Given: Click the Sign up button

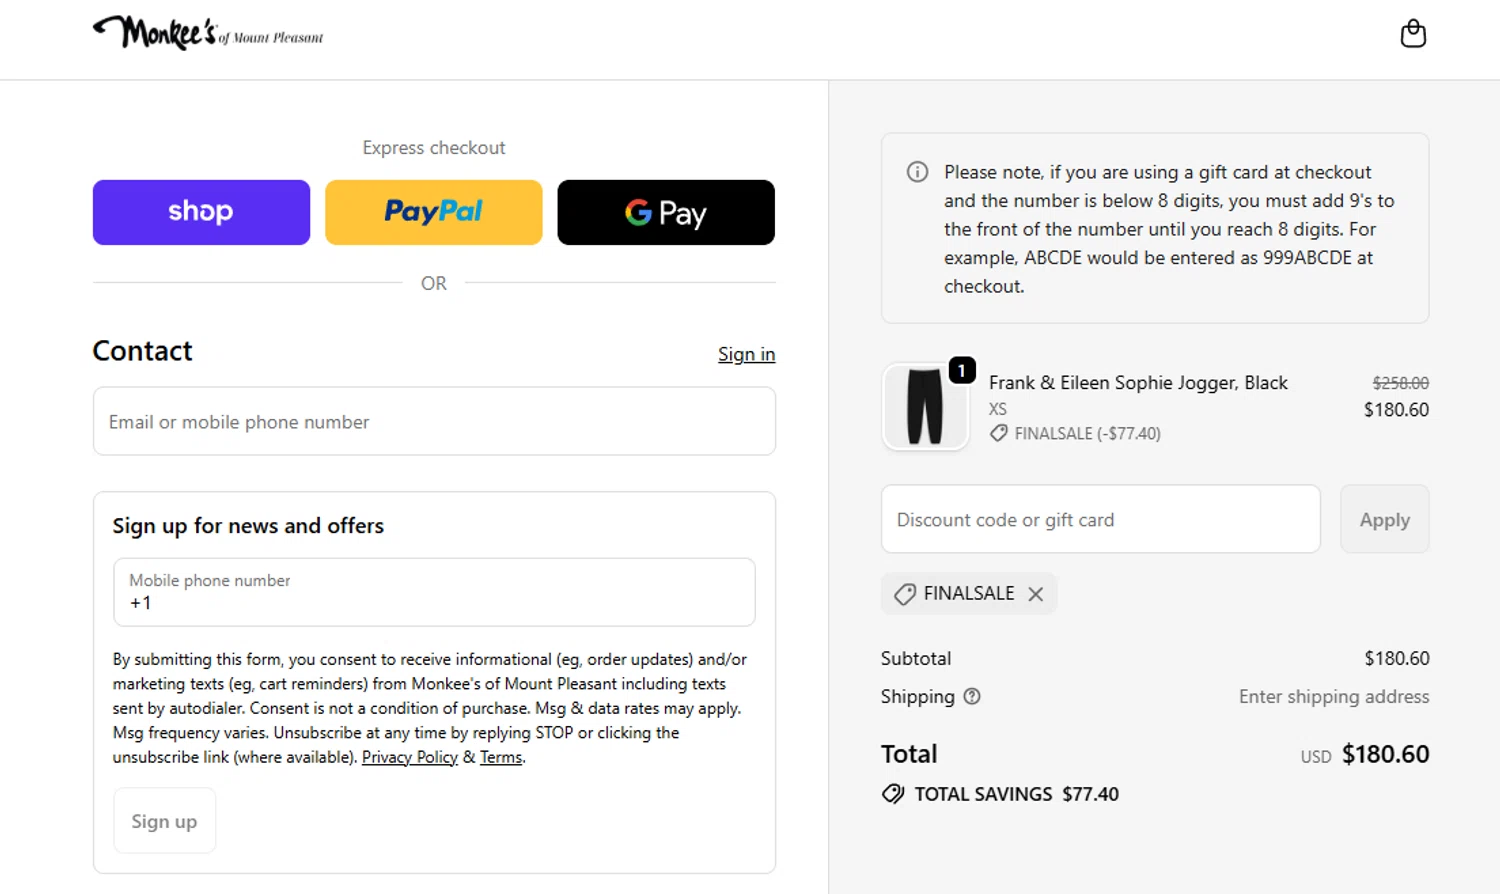Looking at the screenshot, I should click(x=164, y=821).
